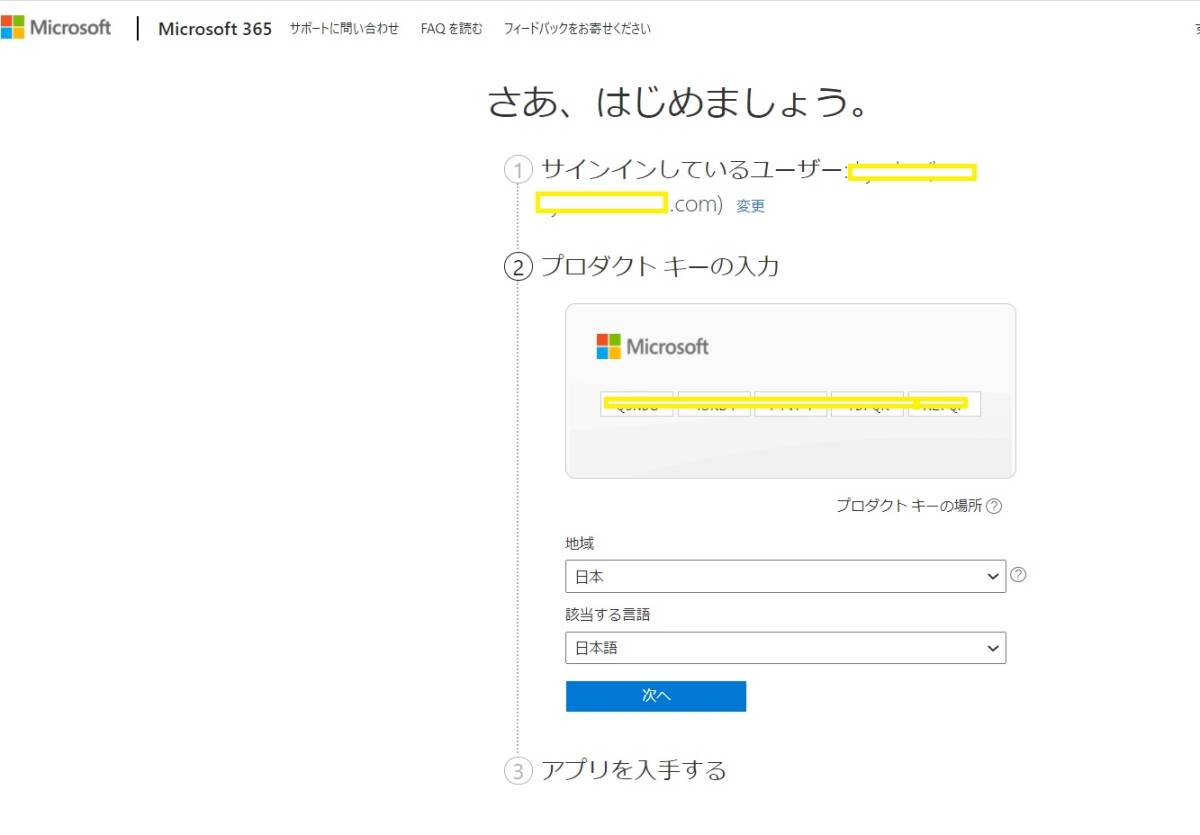Open サポートに問い合わせ link

point(344,29)
